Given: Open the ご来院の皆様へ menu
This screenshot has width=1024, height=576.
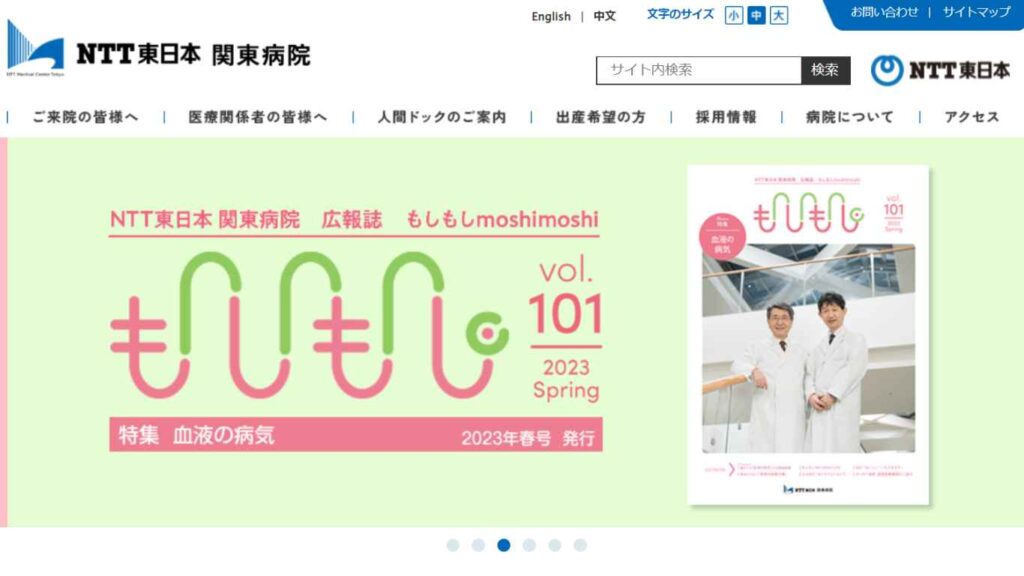Looking at the screenshot, I should (86, 117).
